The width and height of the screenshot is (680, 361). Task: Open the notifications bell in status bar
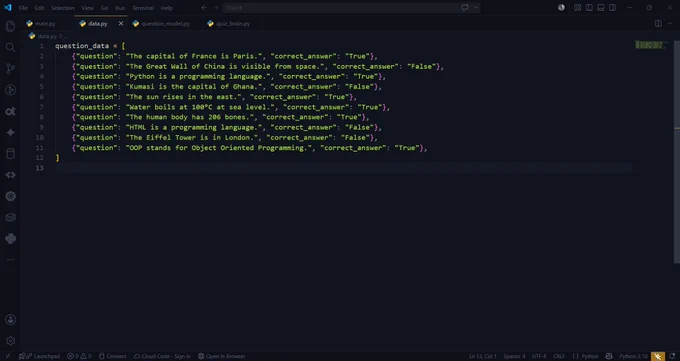pos(672,356)
